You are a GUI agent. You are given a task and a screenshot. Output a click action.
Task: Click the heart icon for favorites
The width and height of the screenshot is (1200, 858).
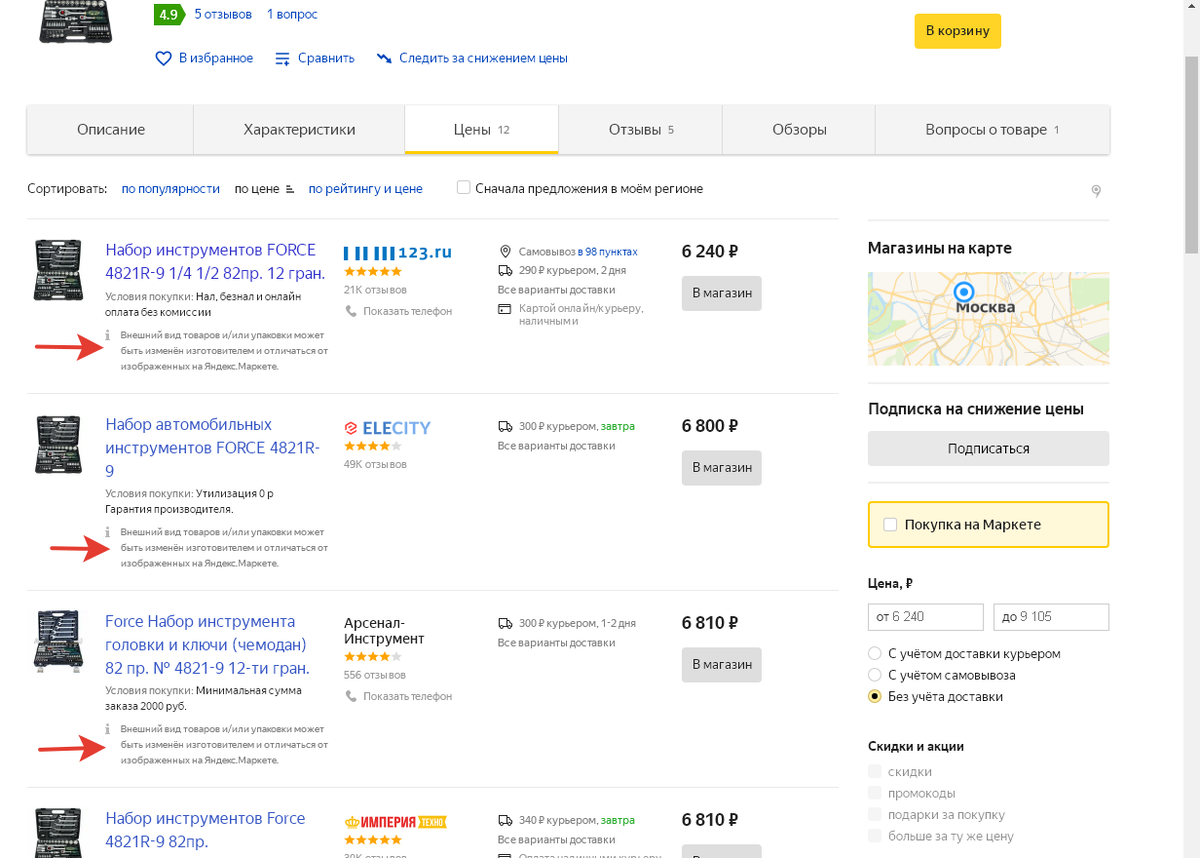(x=164, y=59)
